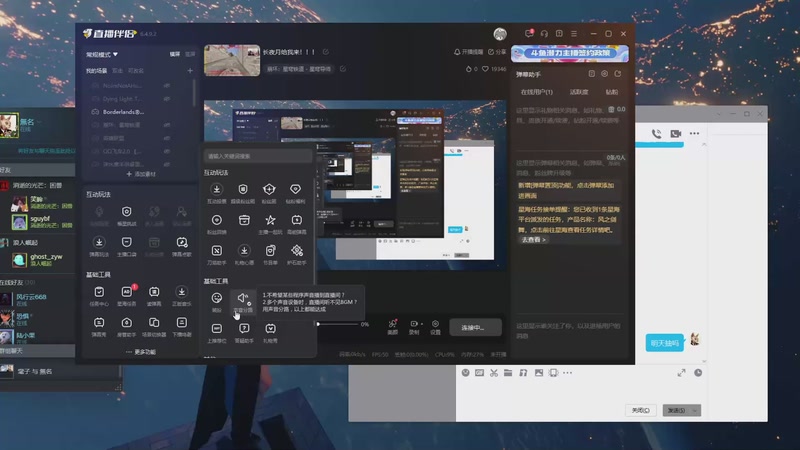Open hamburger menu in 直播伴侣 title bar
800x450 pixels.
[x=574, y=34]
